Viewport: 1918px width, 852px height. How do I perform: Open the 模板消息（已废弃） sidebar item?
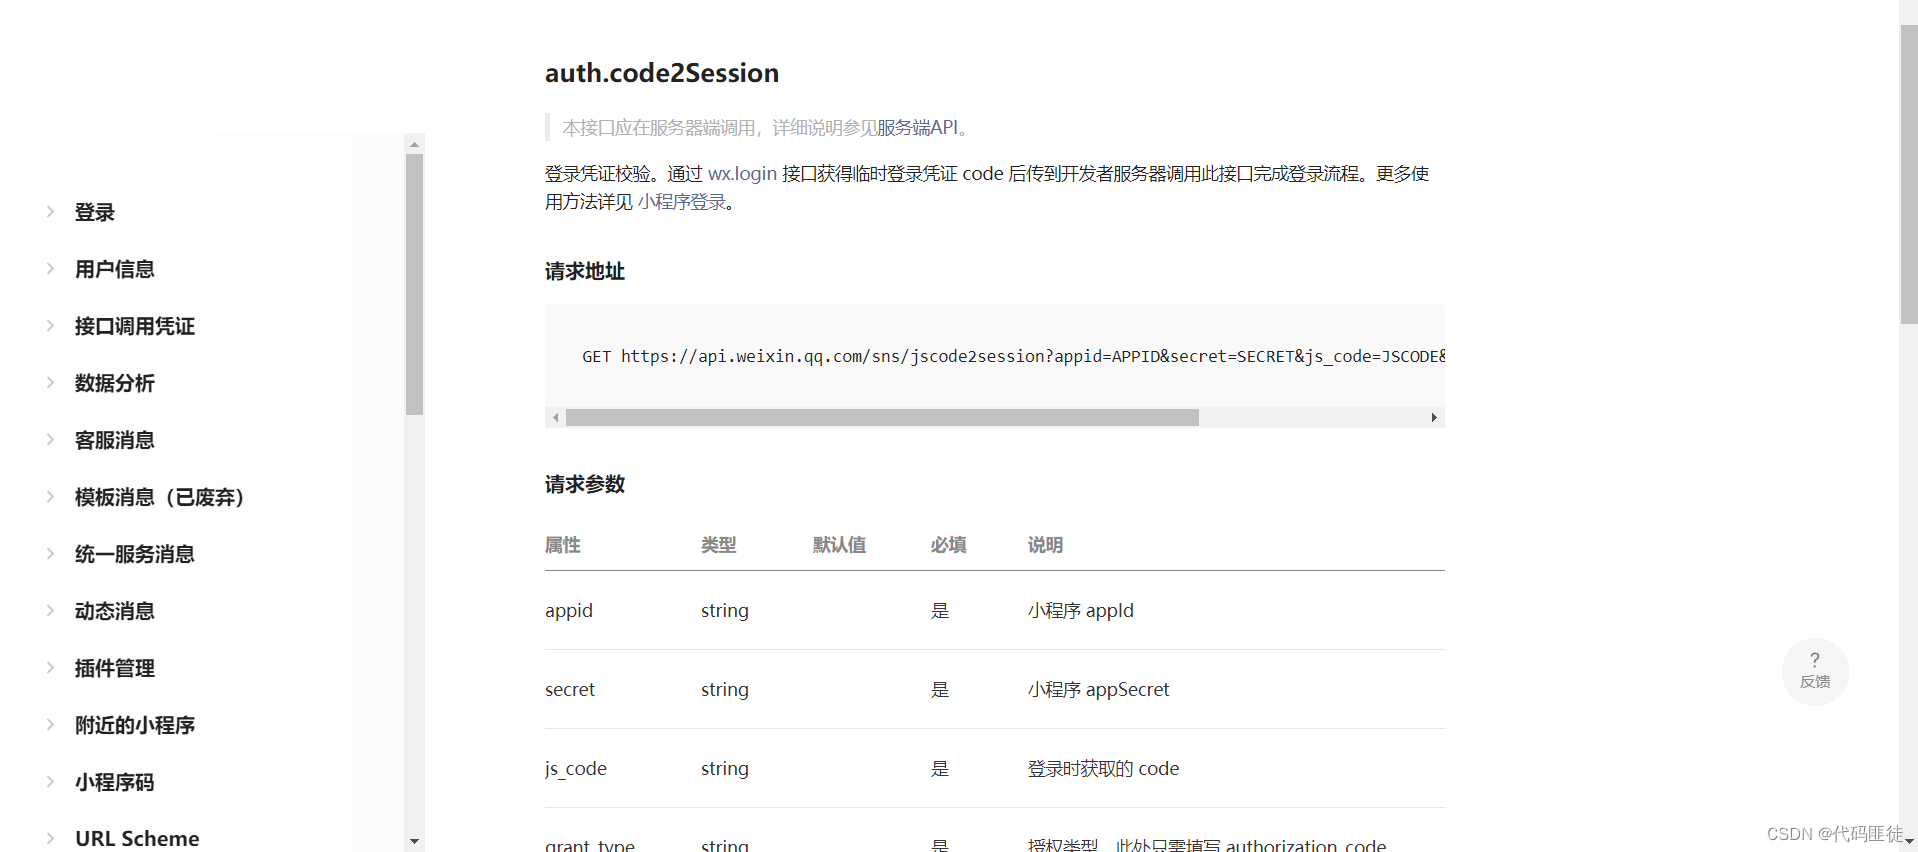click(160, 497)
